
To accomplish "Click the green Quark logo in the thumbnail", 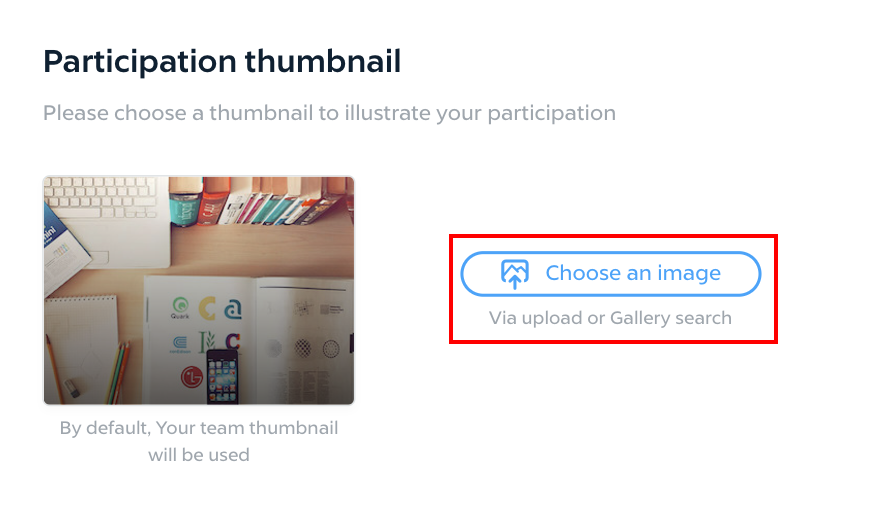I will pyautogui.click(x=180, y=307).
